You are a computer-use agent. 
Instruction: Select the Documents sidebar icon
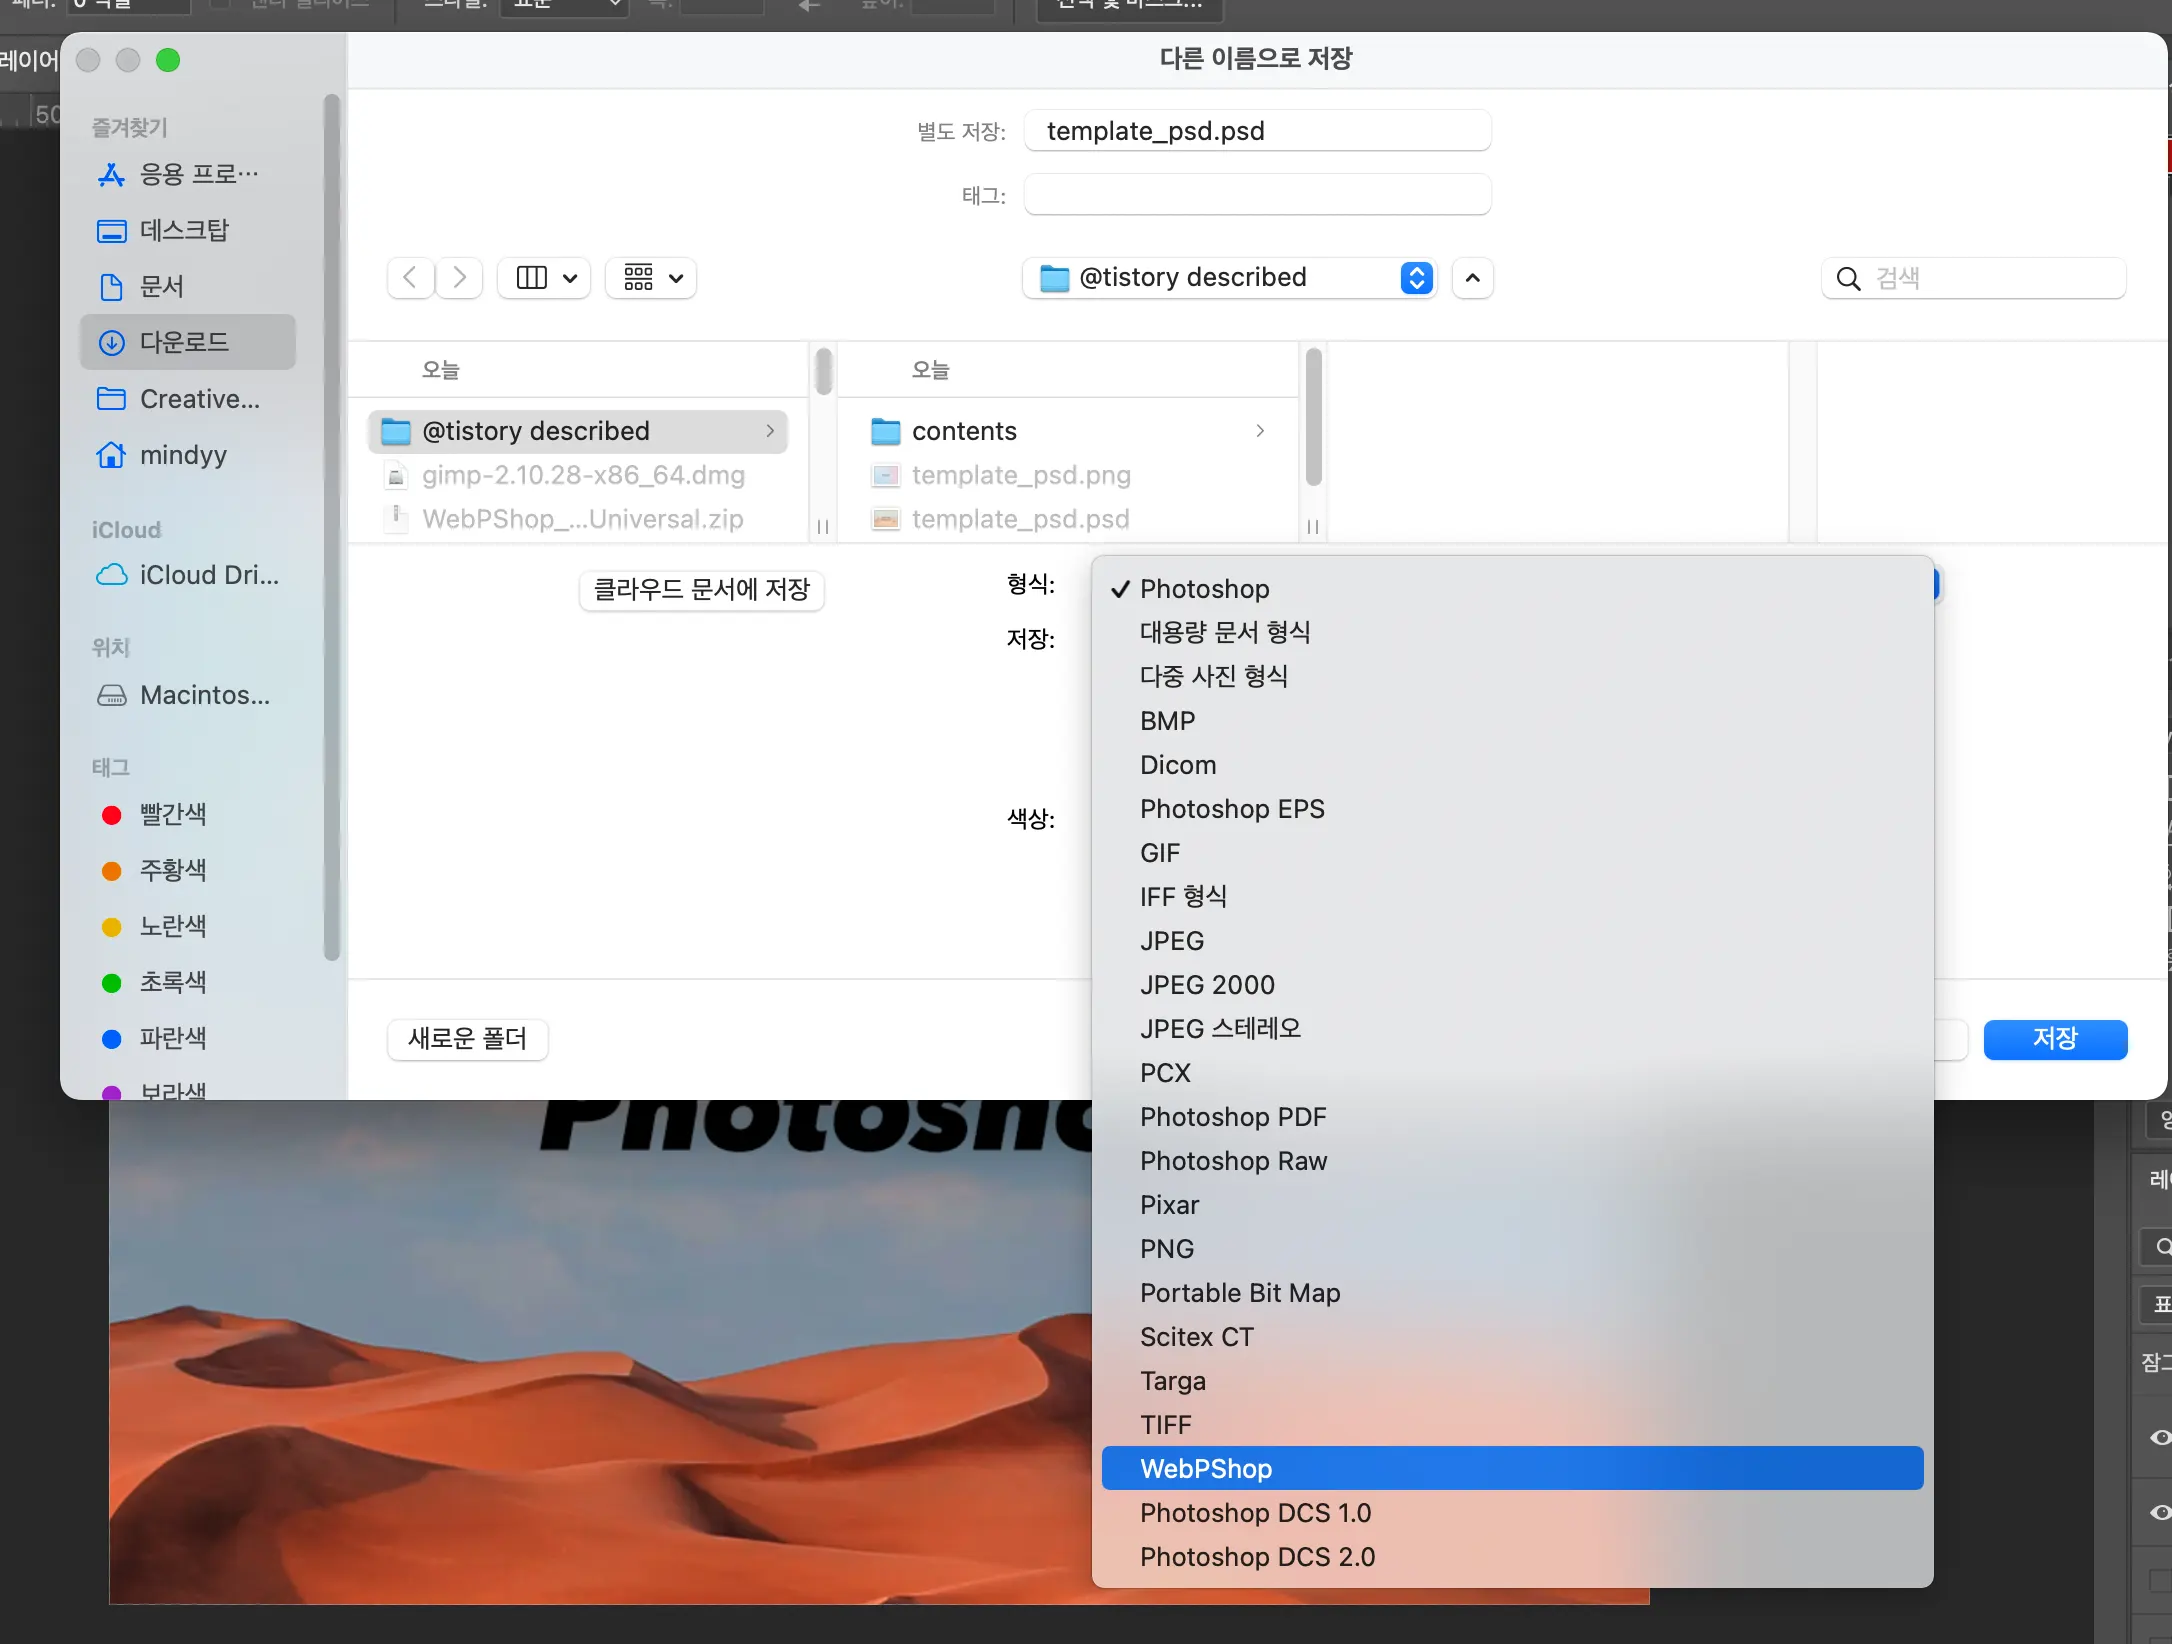[x=111, y=287]
